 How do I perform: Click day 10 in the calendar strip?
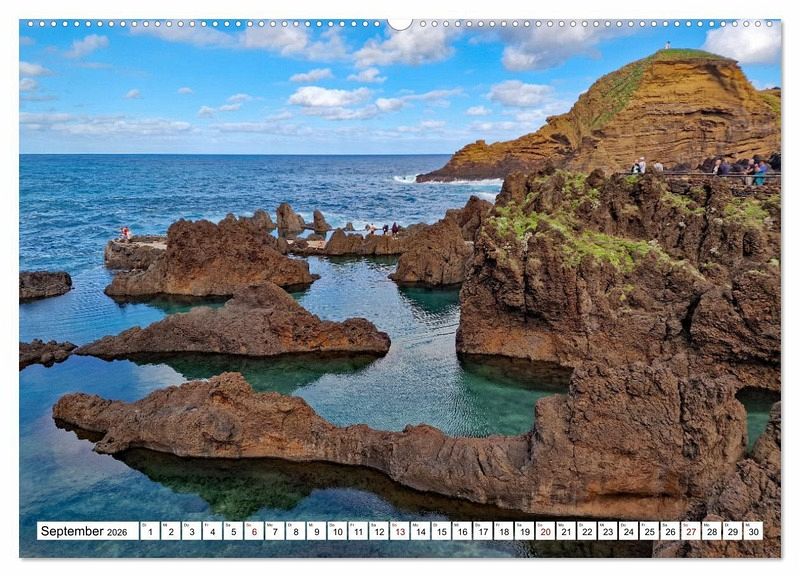(x=337, y=531)
